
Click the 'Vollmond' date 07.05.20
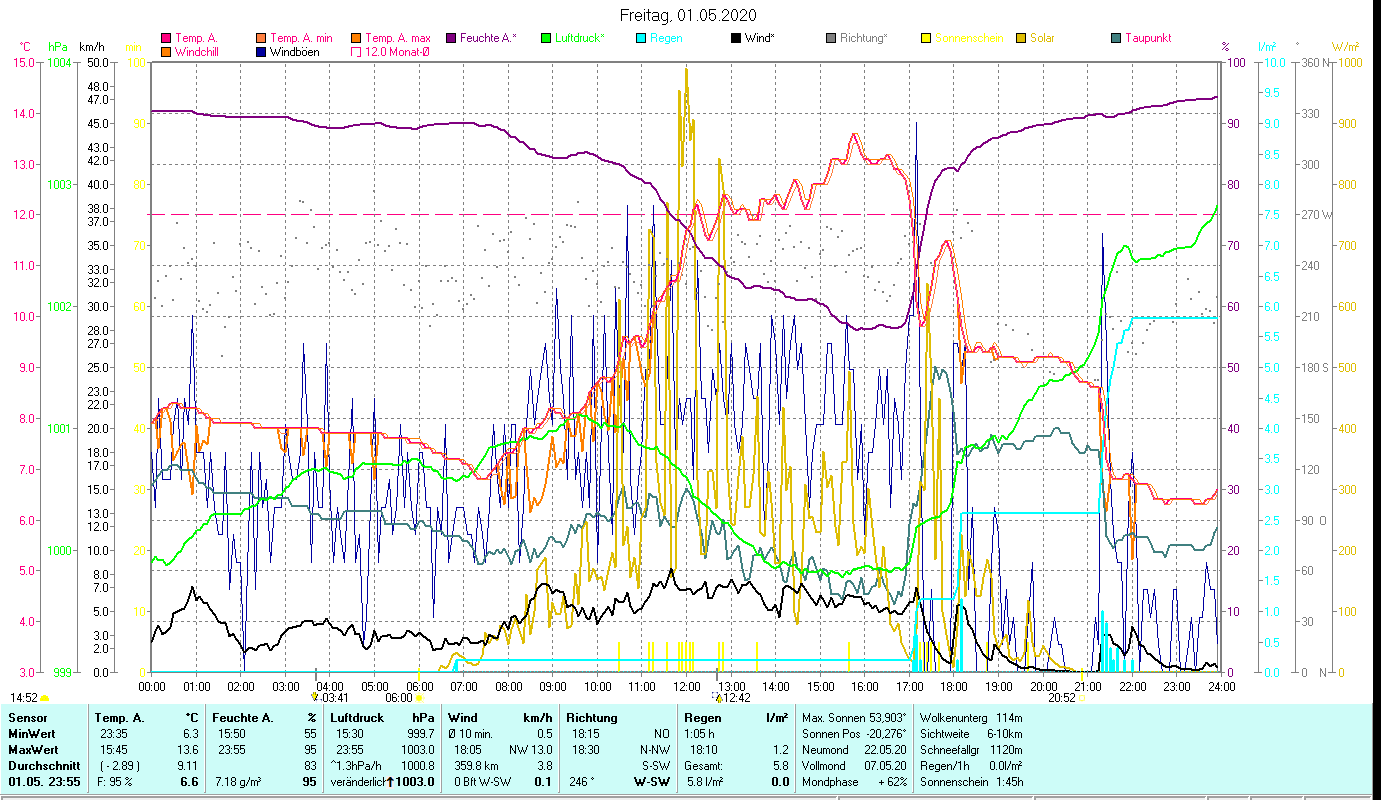883,765
